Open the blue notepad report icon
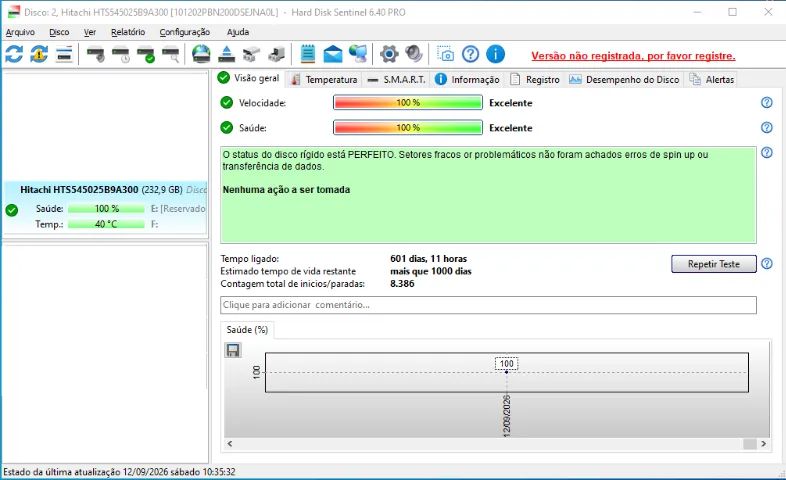Viewport: 786px width, 480px height. point(308,54)
